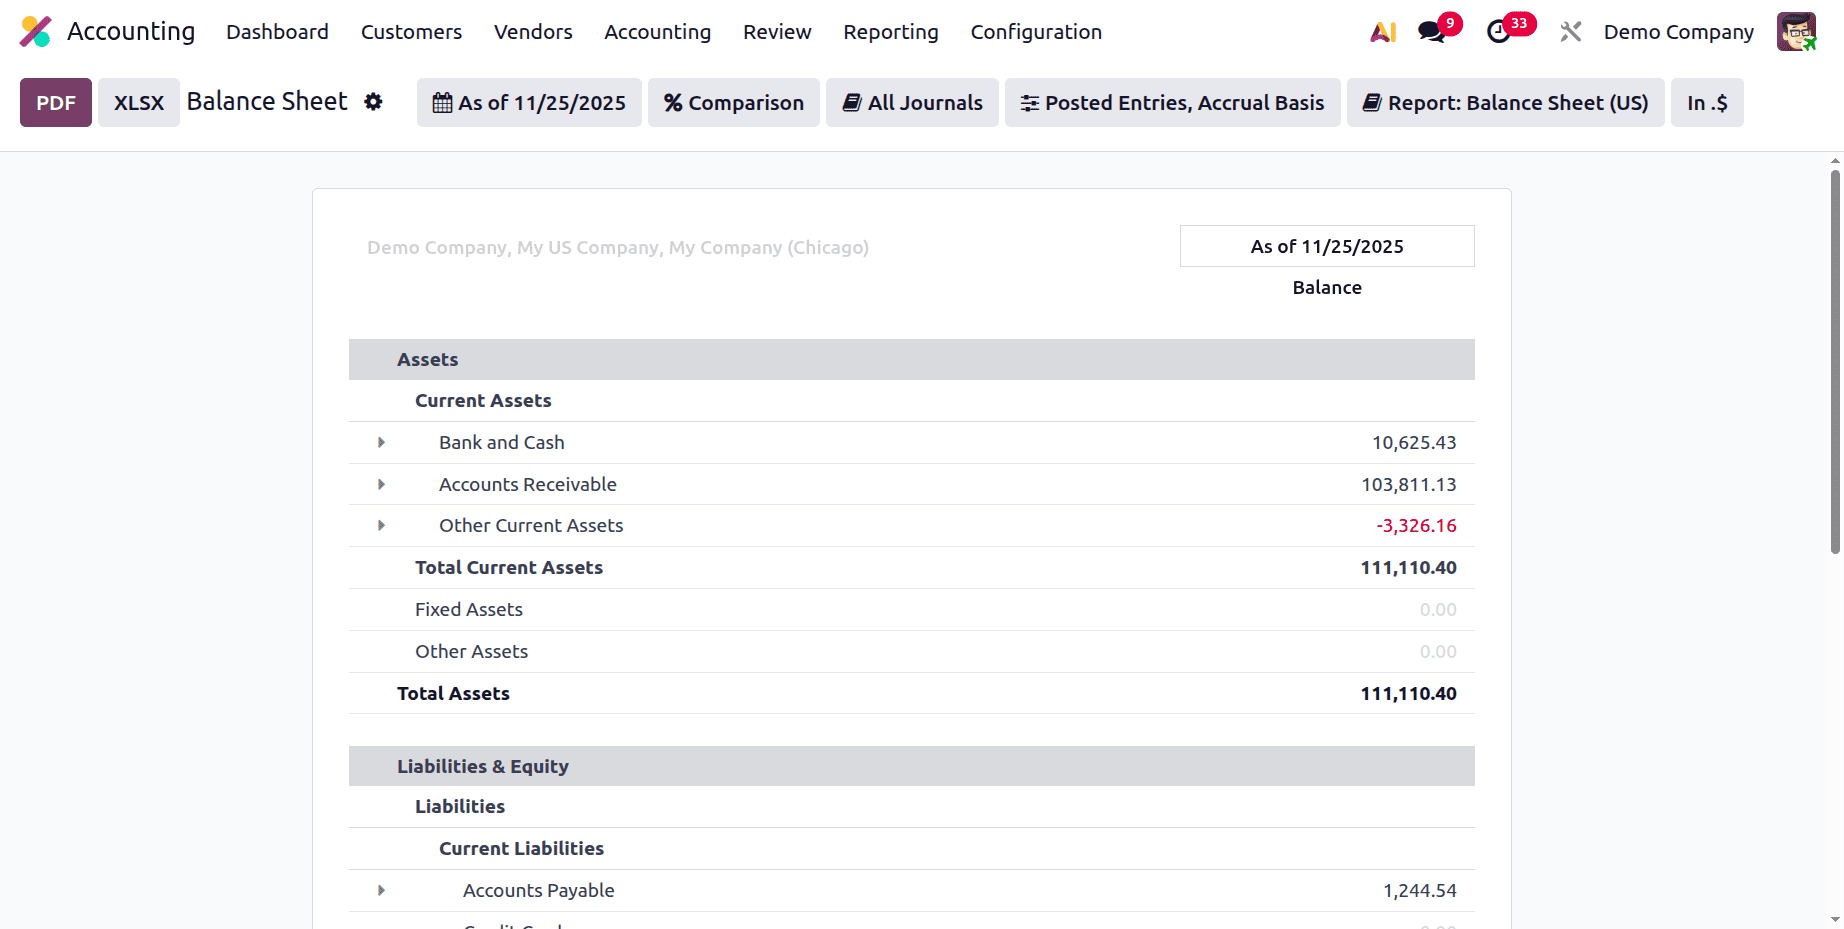Click the debug tools wrench icon

1570,32
